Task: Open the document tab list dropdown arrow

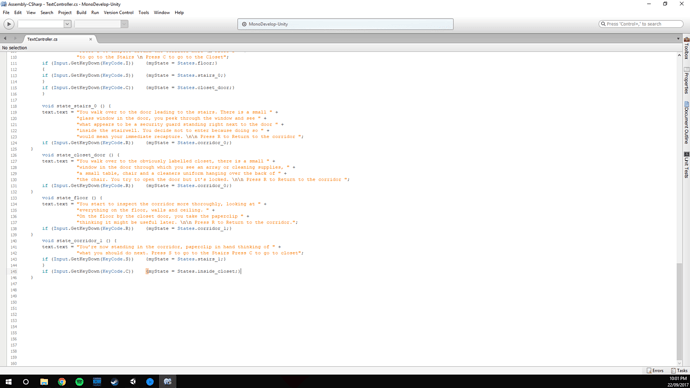Action: coord(678,39)
